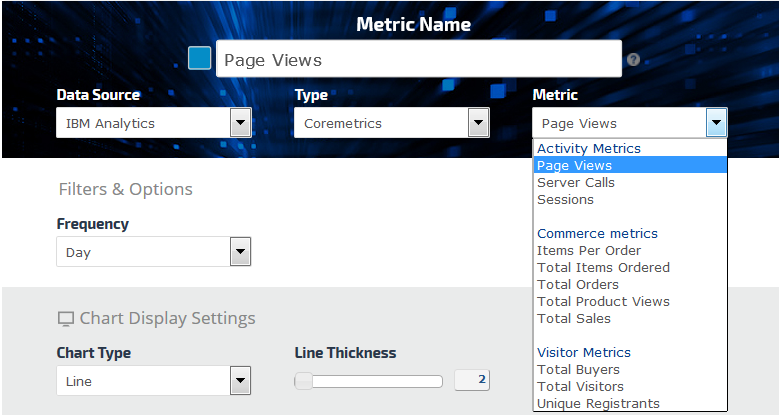Select Items Per Order option

pos(589,251)
